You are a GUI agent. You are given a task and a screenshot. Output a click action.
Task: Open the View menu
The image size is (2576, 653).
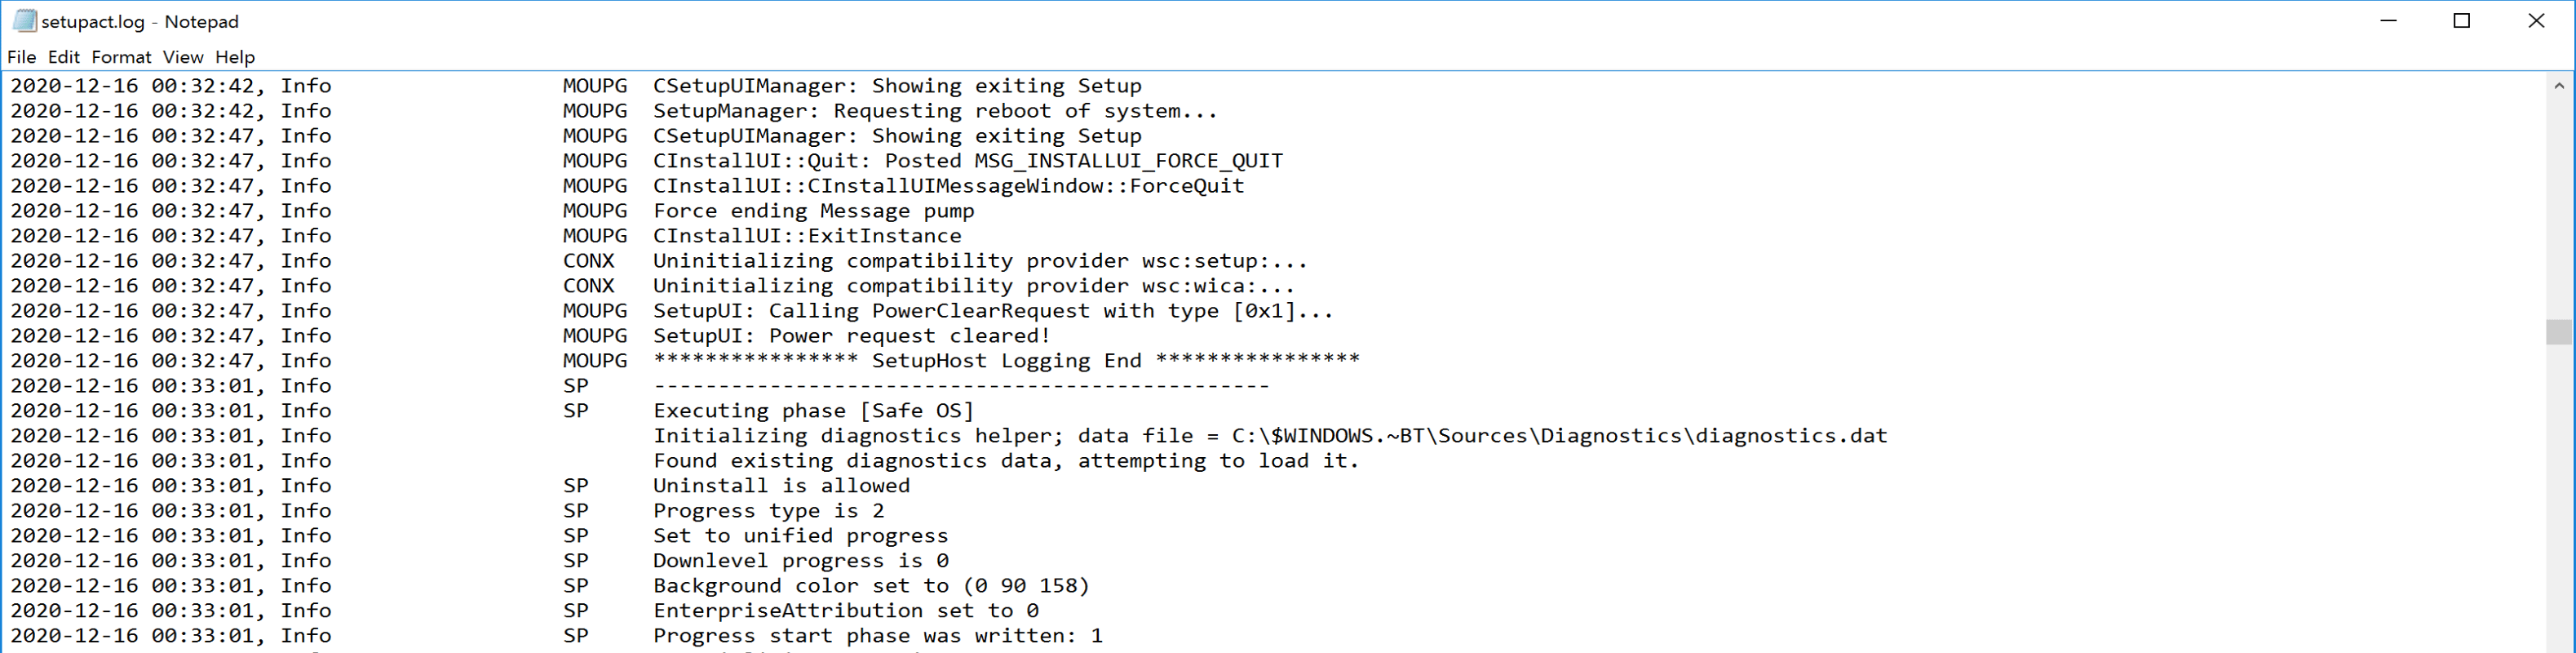182,57
